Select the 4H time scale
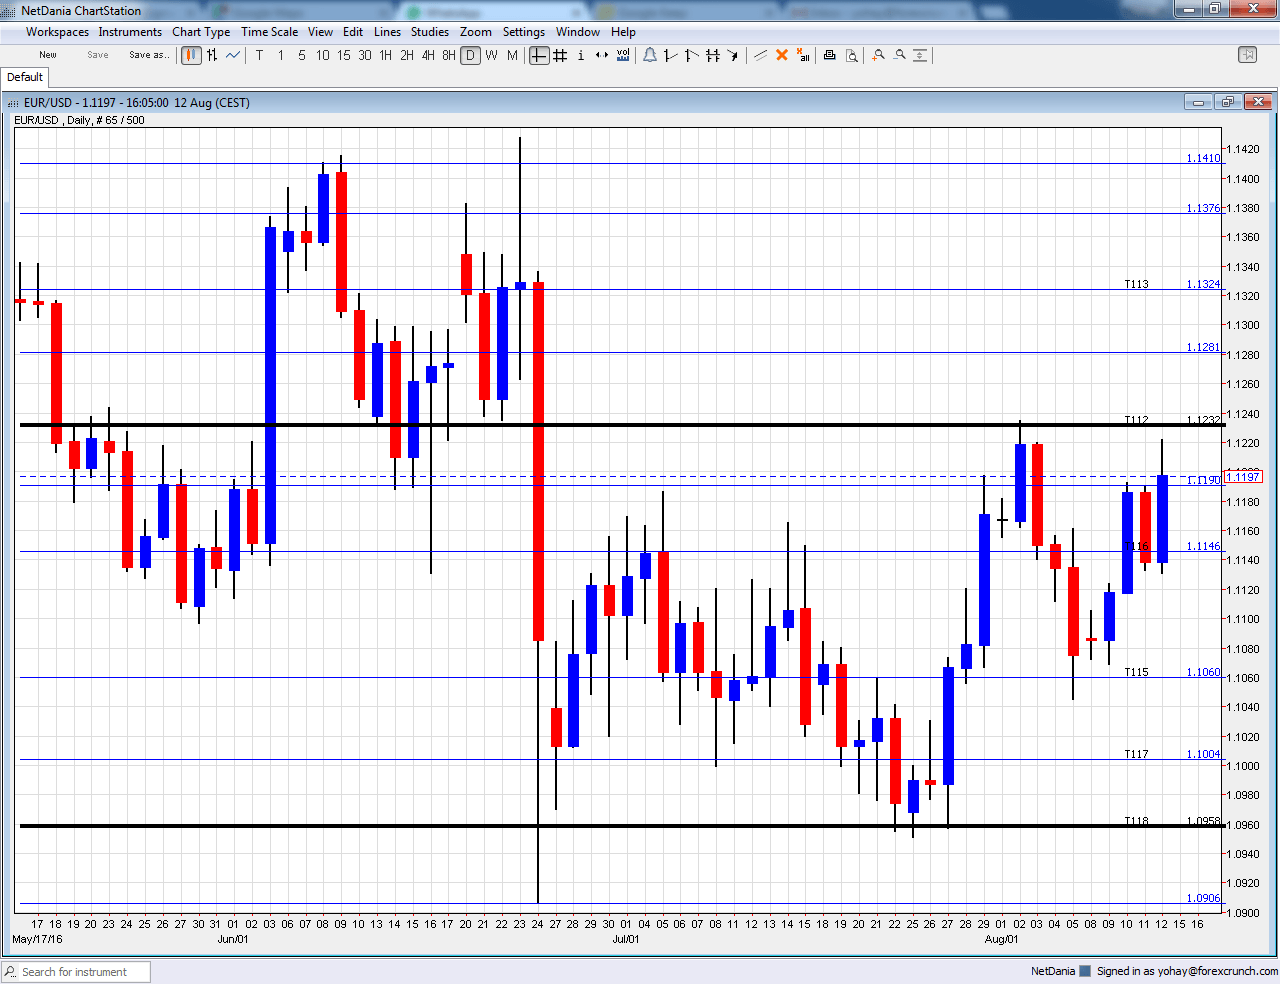This screenshot has width=1280, height=984. click(x=428, y=55)
